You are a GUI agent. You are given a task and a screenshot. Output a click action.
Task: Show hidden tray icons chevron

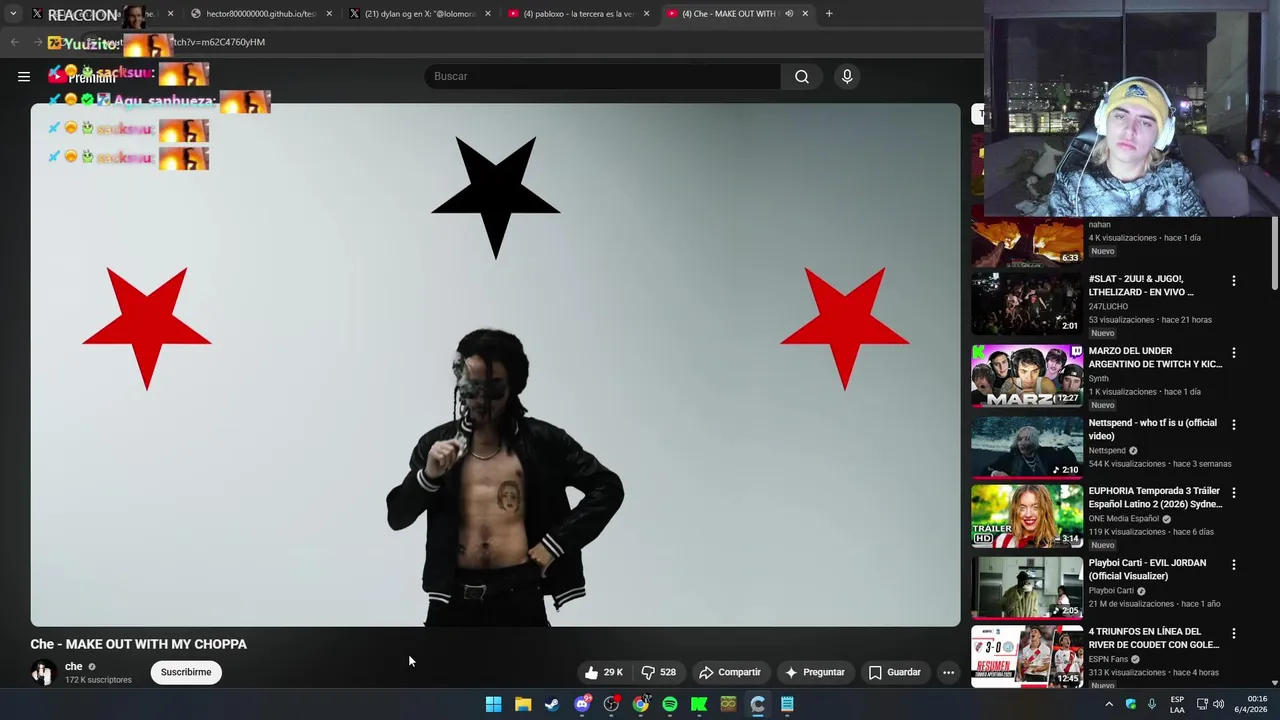(x=1108, y=704)
